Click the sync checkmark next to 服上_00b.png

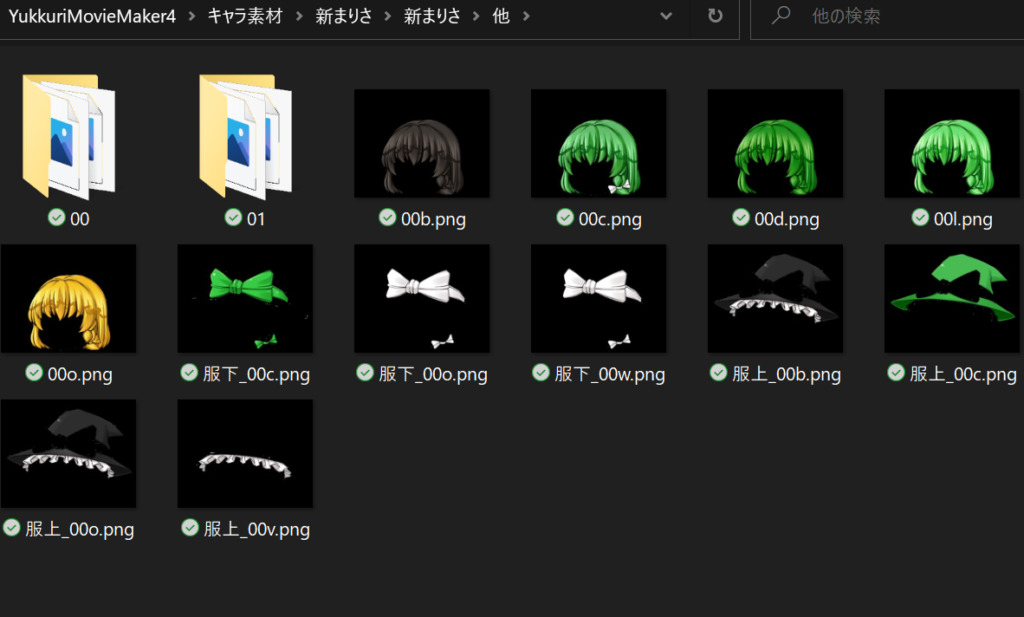tap(718, 373)
